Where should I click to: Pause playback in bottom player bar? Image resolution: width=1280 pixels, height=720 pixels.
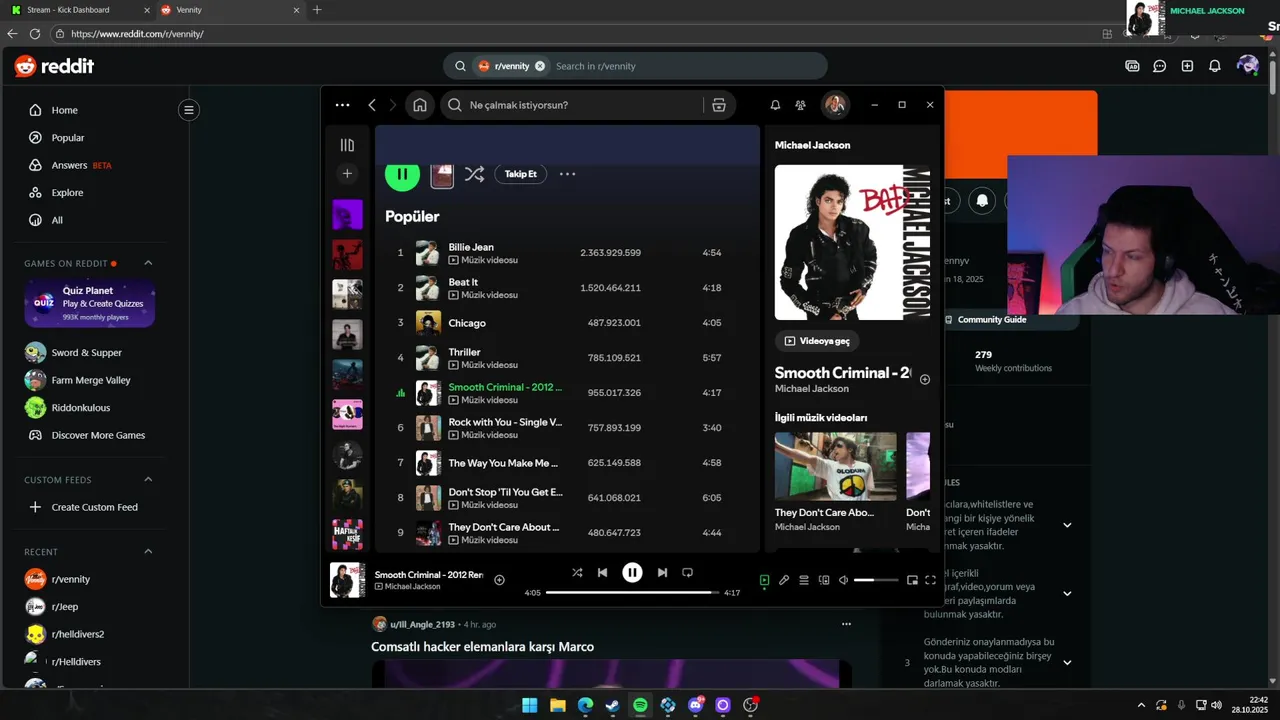coord(632,573)
